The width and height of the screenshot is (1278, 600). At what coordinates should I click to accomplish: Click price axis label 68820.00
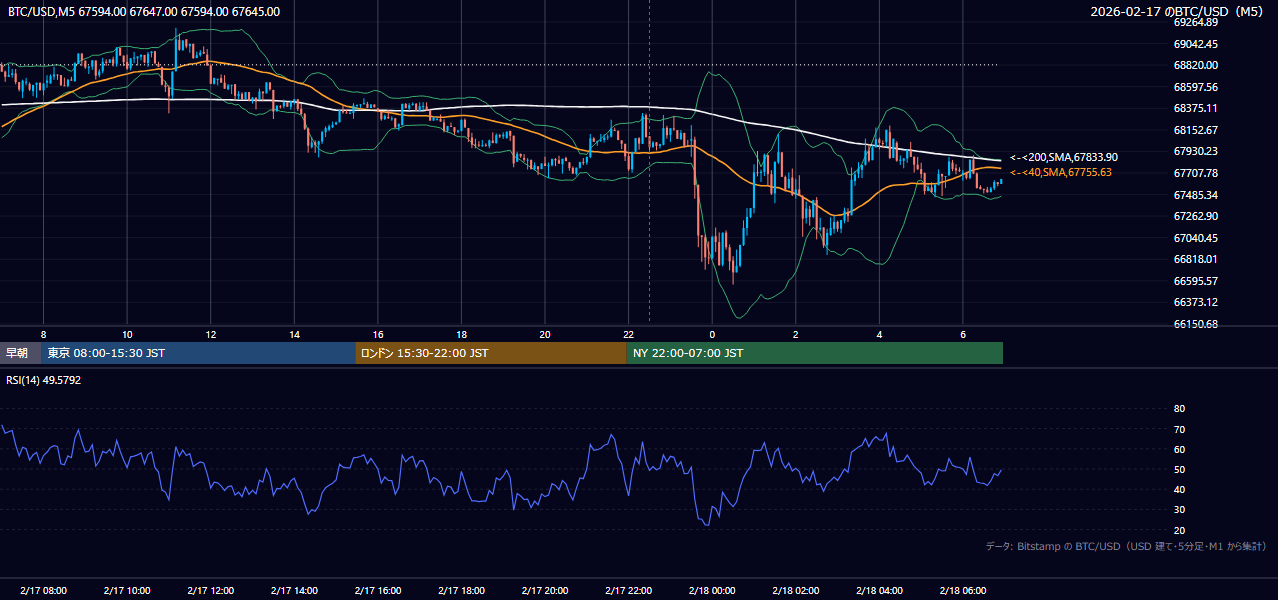point(1195,65)
